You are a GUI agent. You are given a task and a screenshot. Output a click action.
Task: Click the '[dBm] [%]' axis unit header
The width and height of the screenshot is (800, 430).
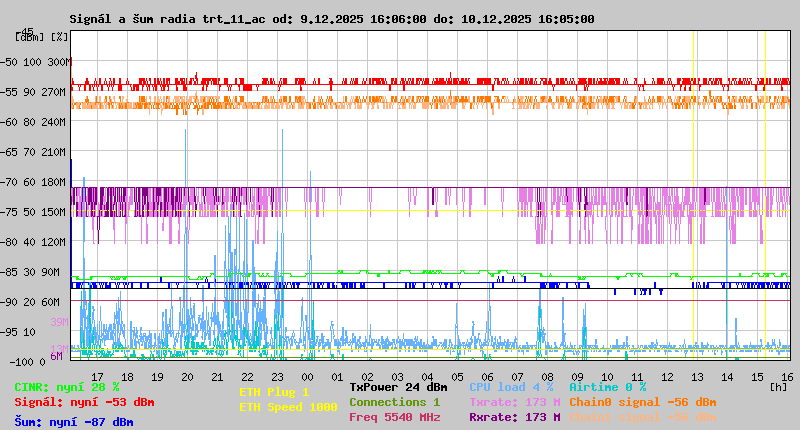[41, 37]
